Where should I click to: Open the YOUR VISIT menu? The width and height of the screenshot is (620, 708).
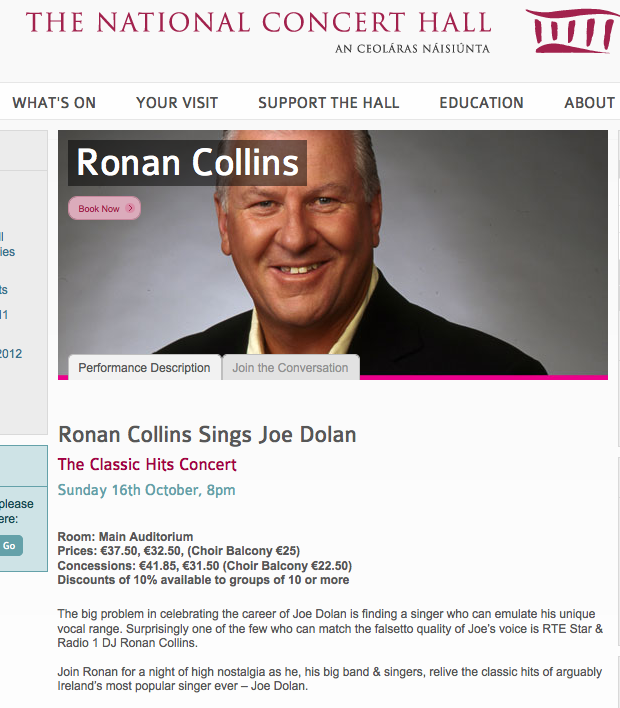[x=177, y=103]
